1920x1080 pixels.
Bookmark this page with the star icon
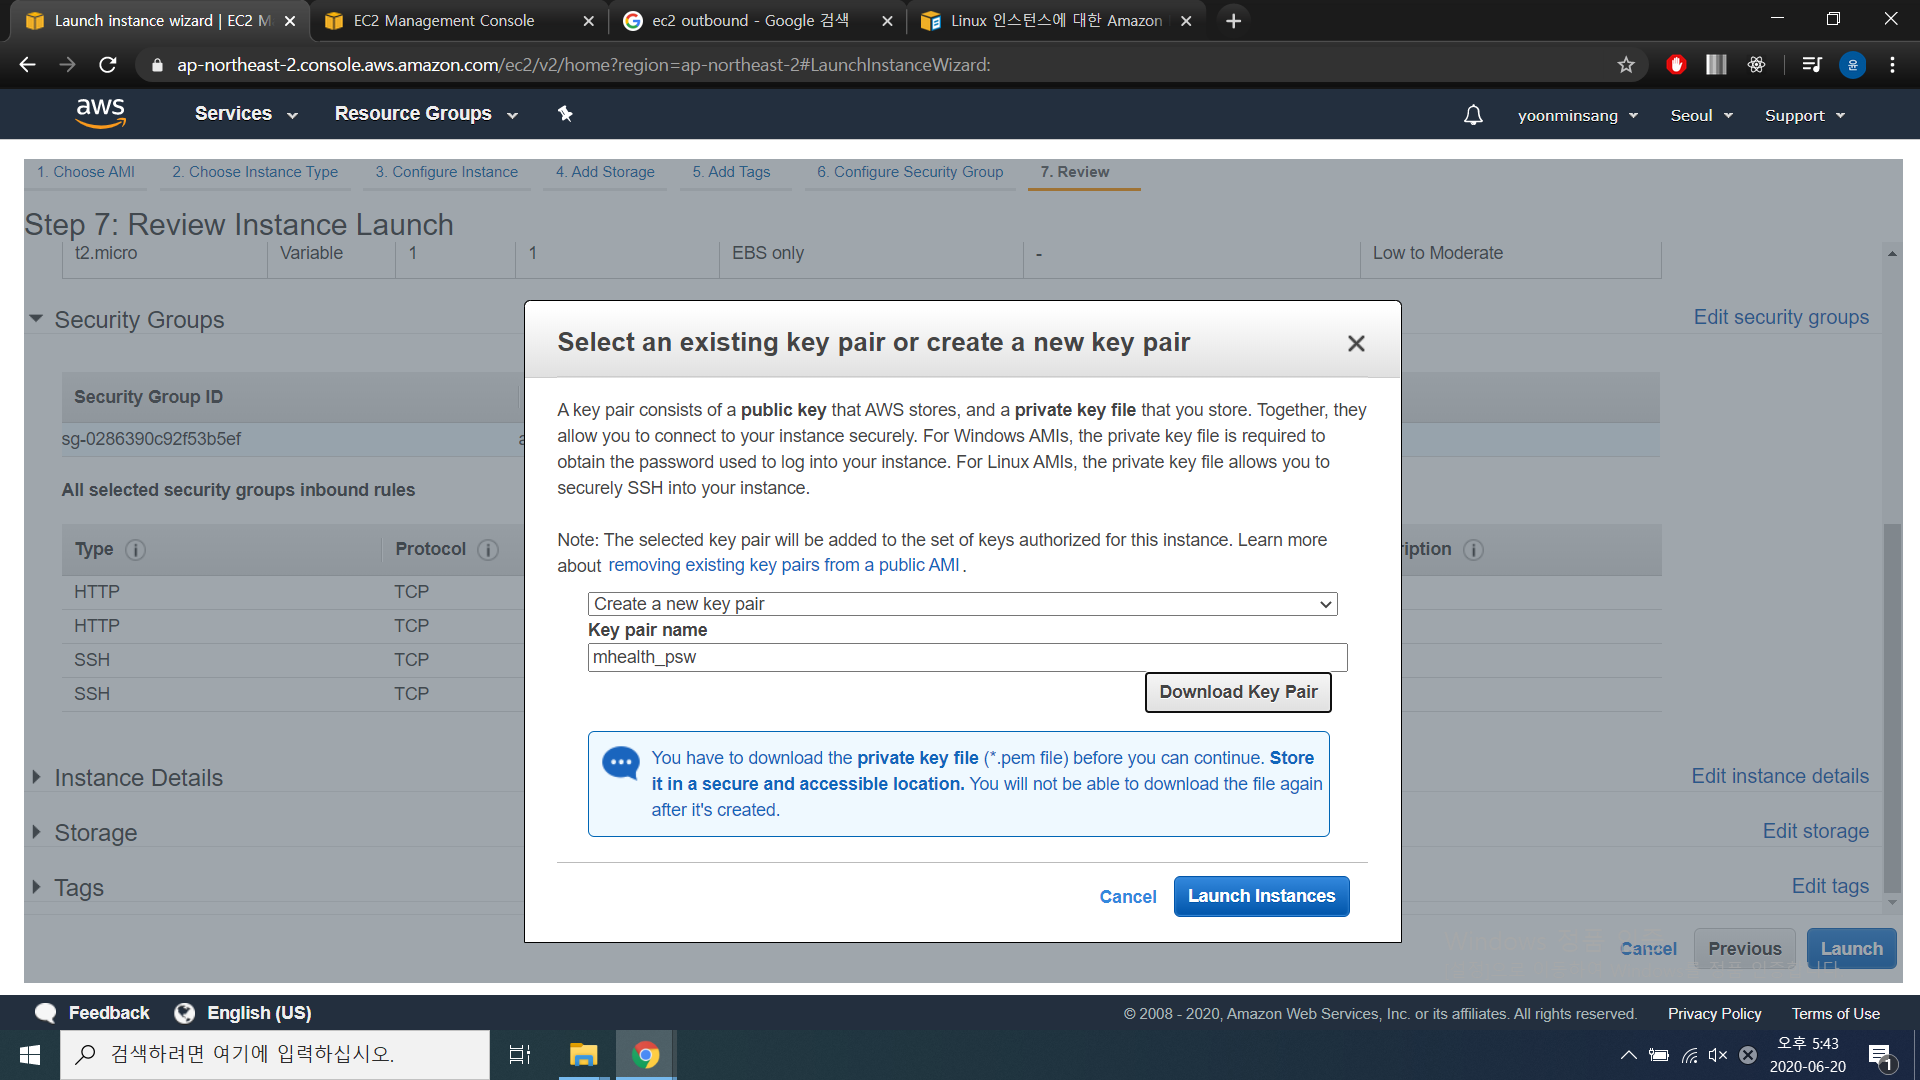click(x=1626, y=65)
